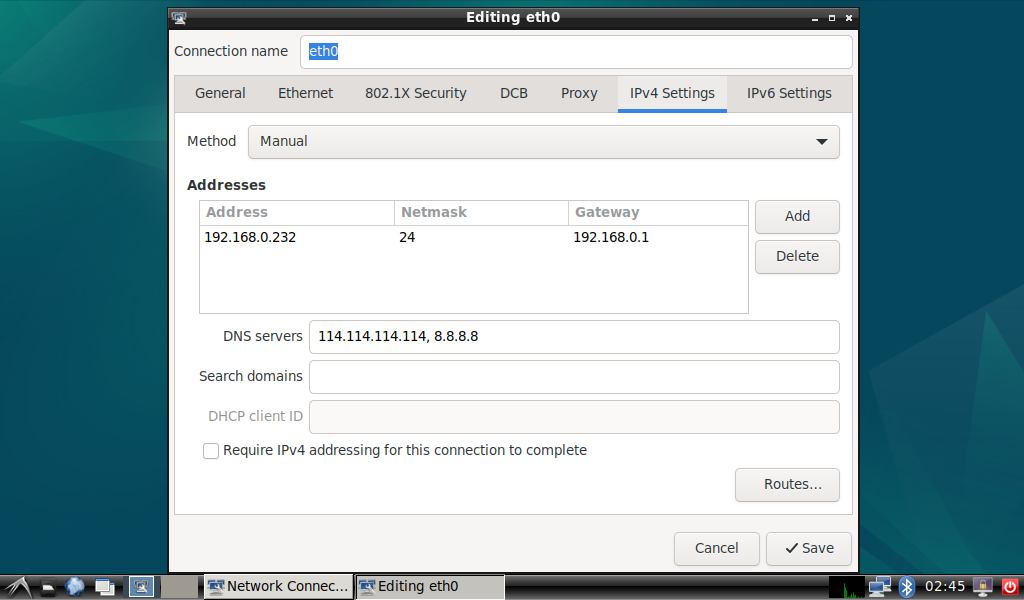Open the Kali application menu in the taskbar
The height and width of the screenshot is (600, 1024).
tap(18, 587)
